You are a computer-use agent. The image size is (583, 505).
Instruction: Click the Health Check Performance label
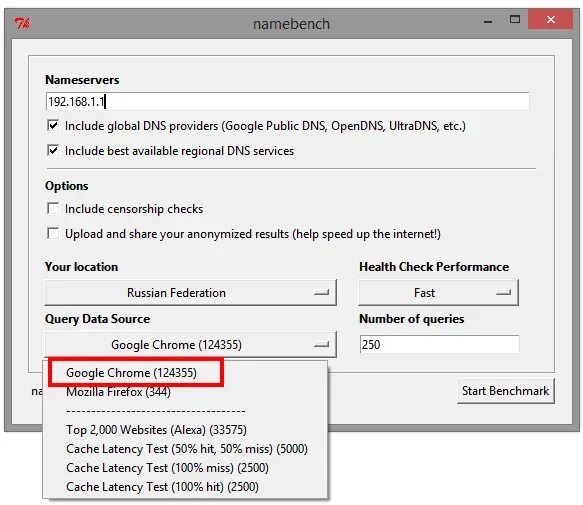click(434, 267)
